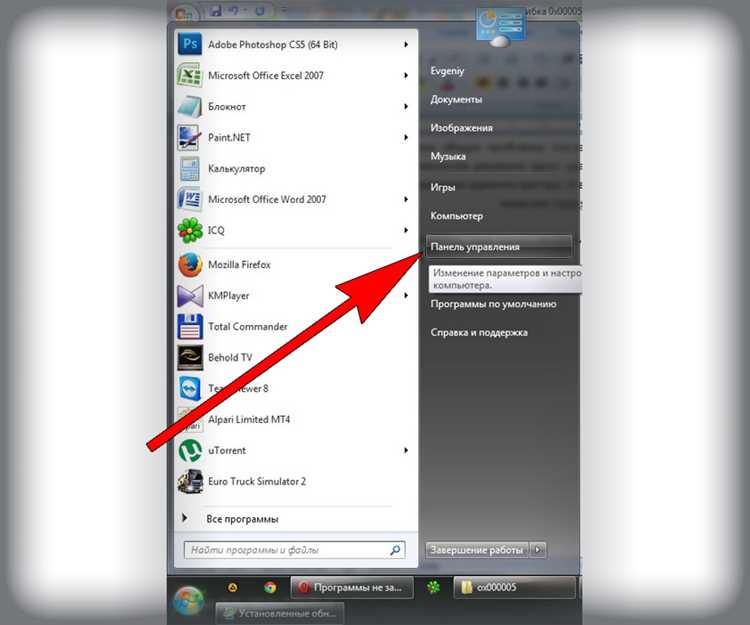Launch Behold TV label
Image resolution: width=750 pixels, height=625 pixels.
tap(230, 358)
